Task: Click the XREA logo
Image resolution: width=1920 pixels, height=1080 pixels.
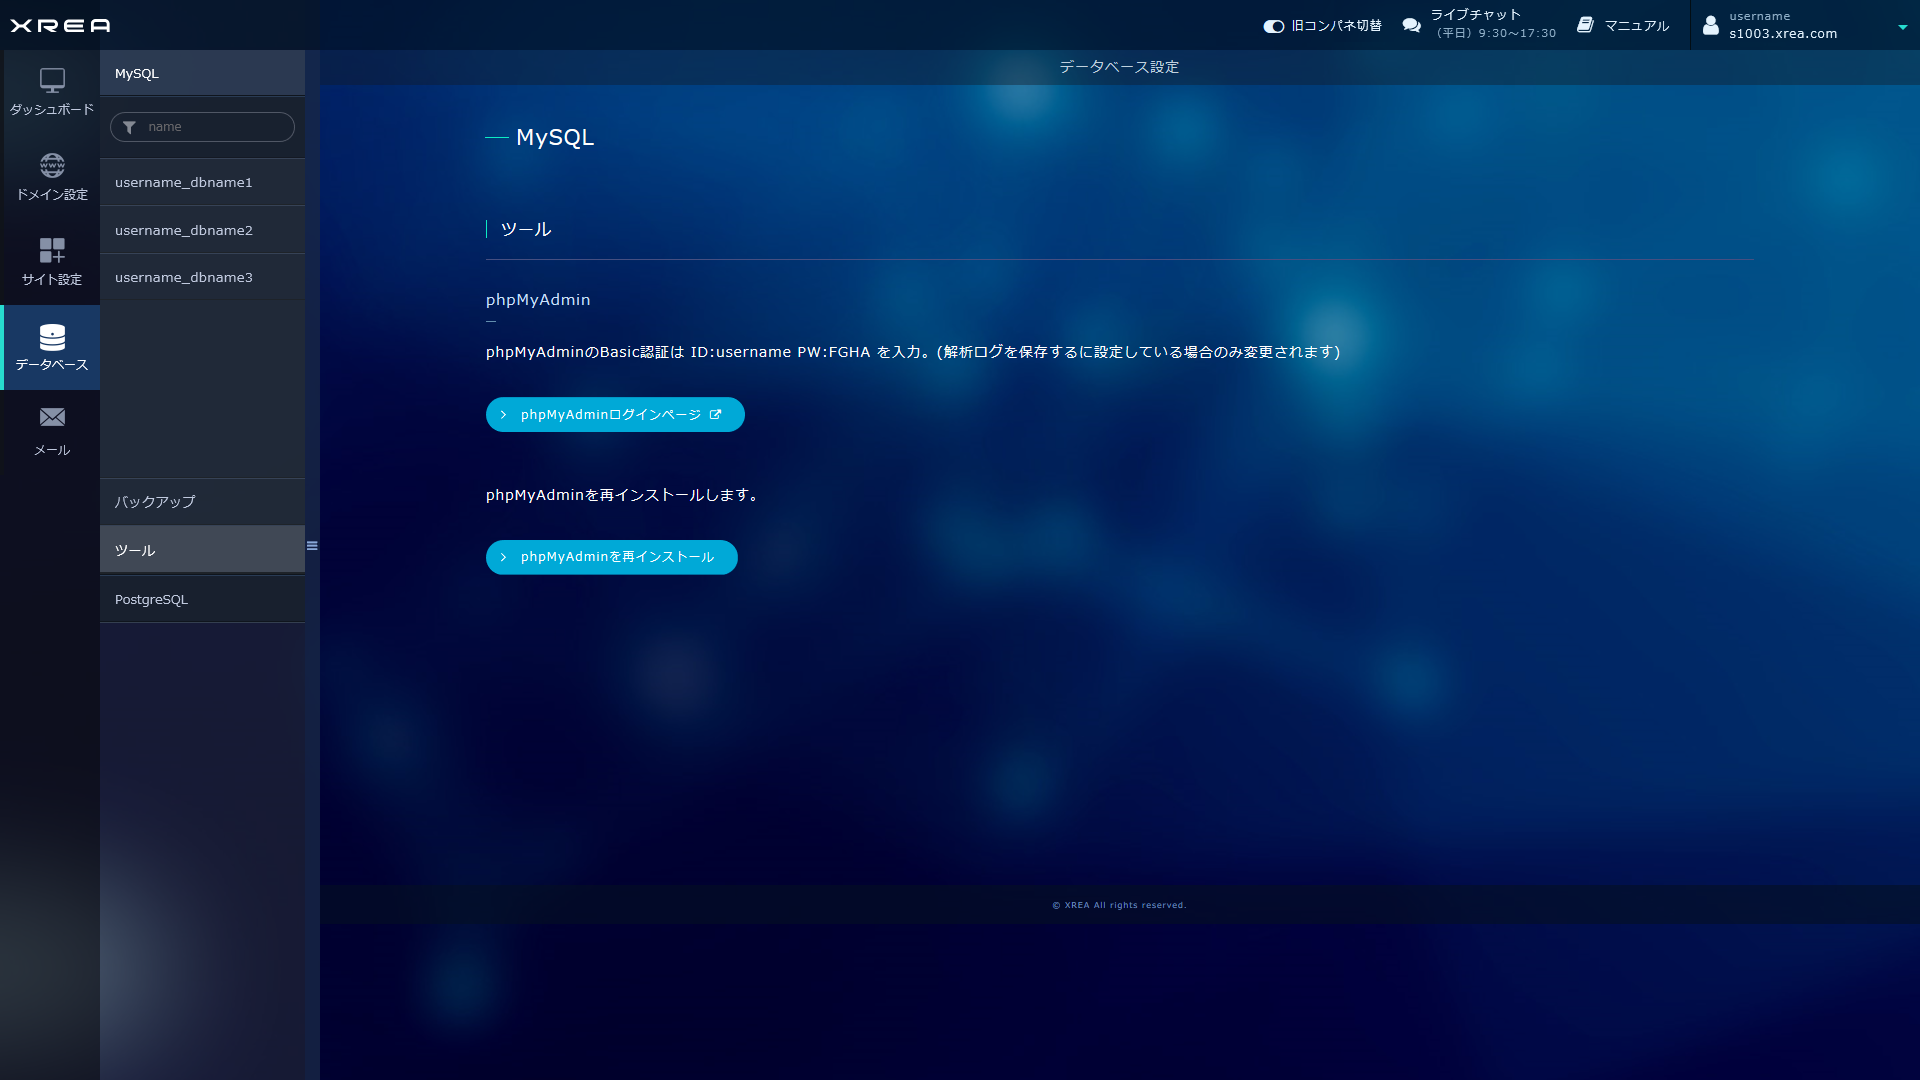Action: (60, 25)
